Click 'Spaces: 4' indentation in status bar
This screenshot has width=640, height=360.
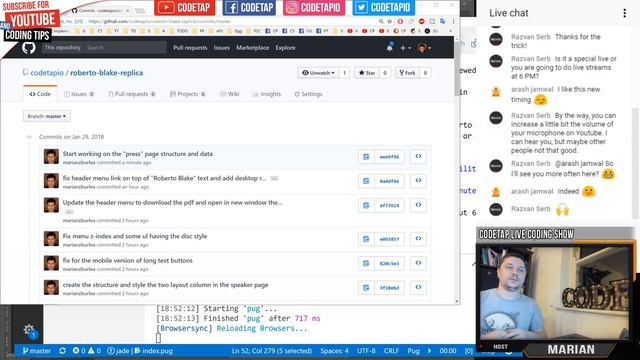(334, 351)
